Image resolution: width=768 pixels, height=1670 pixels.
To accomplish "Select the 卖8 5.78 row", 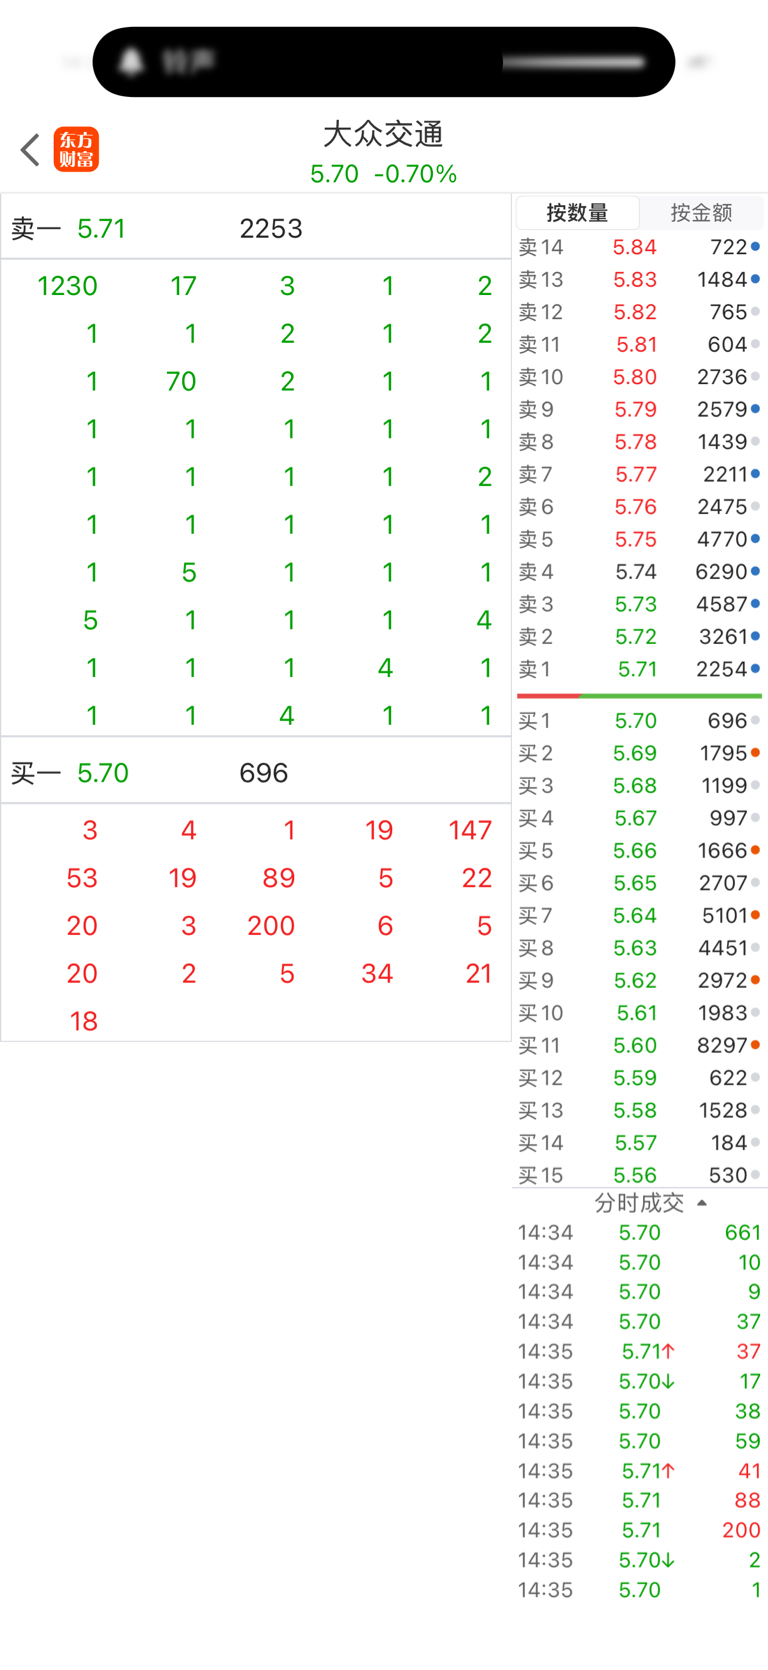I will pyautogui.click(x=639, y=442).
